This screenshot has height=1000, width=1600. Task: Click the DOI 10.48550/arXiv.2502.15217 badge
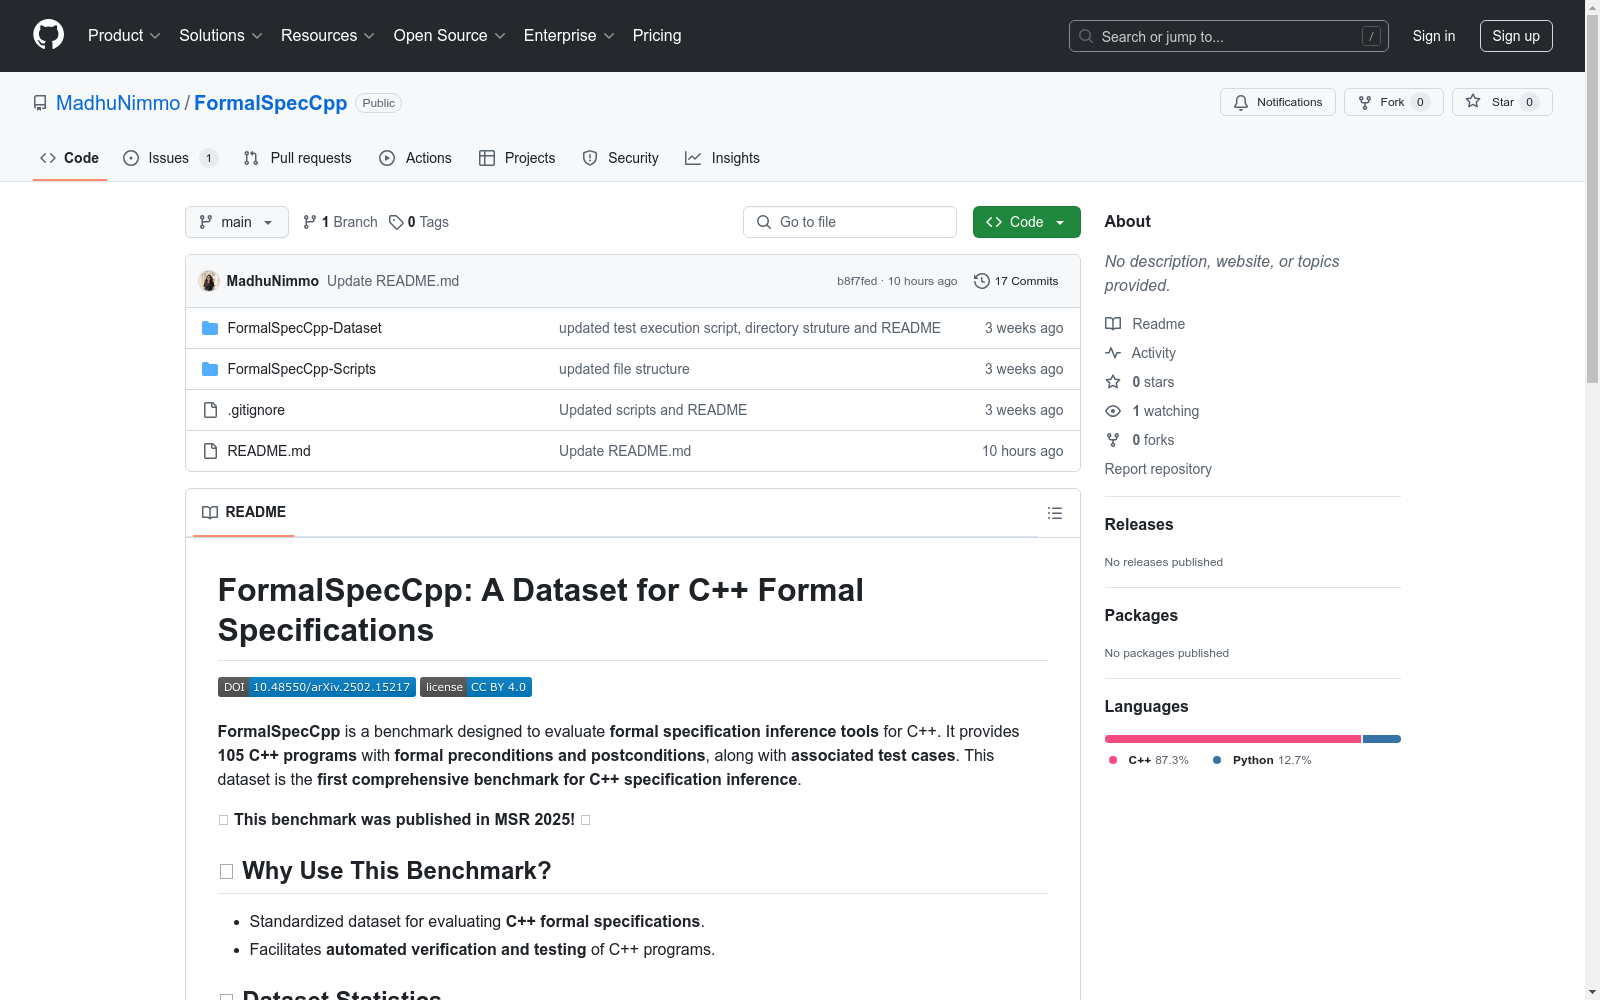317,687
